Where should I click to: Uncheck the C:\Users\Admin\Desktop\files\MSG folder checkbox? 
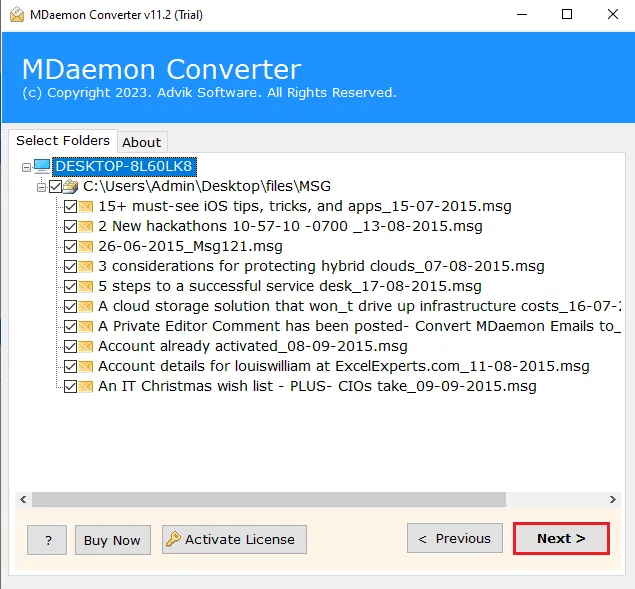coord(56,186)
